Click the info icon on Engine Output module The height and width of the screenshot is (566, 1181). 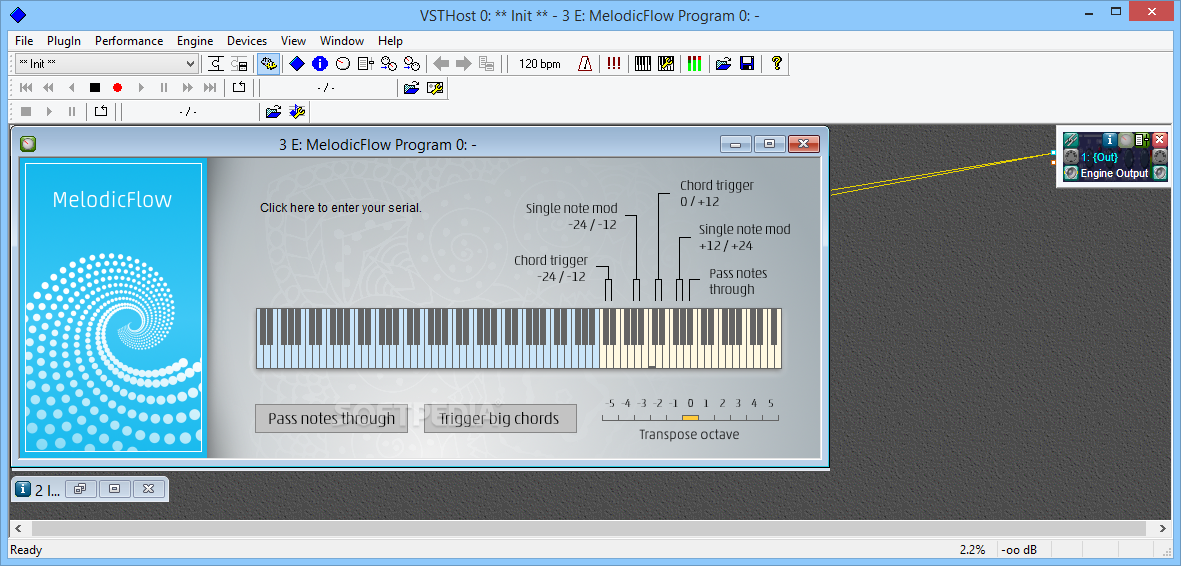(x=1110, y=139)
